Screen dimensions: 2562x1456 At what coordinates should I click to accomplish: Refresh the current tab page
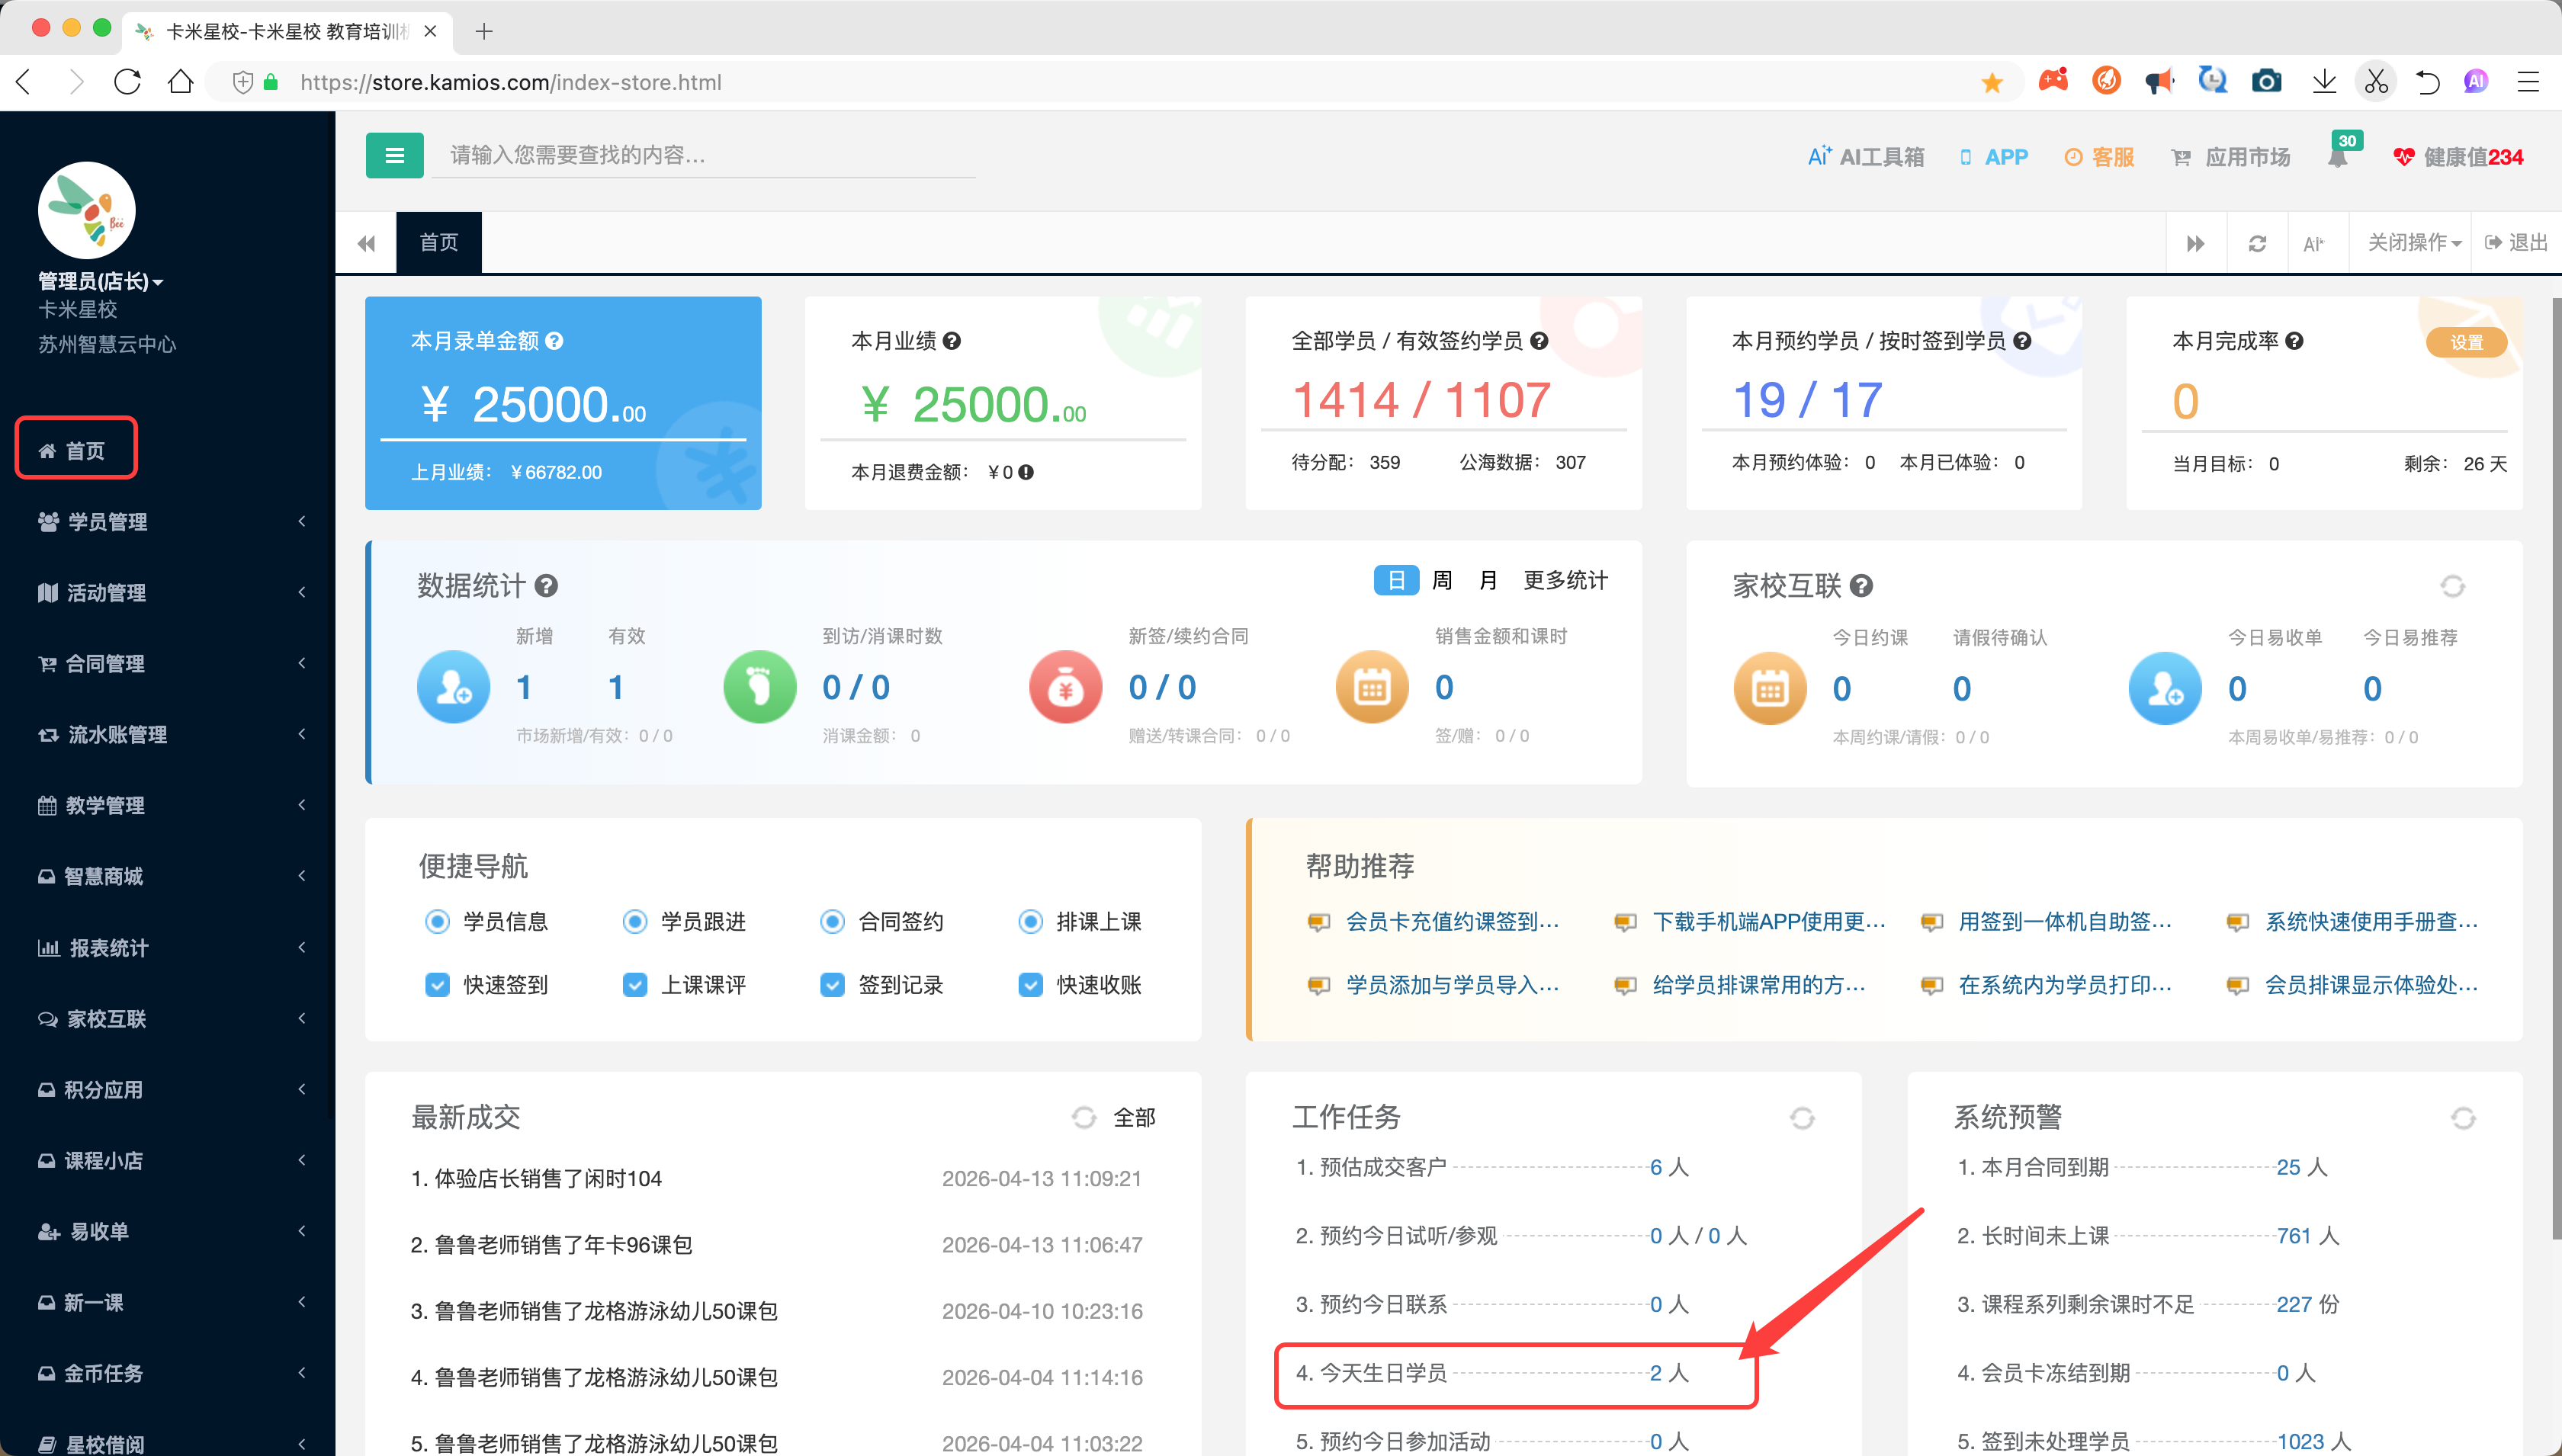click(x=2257, y=243)
